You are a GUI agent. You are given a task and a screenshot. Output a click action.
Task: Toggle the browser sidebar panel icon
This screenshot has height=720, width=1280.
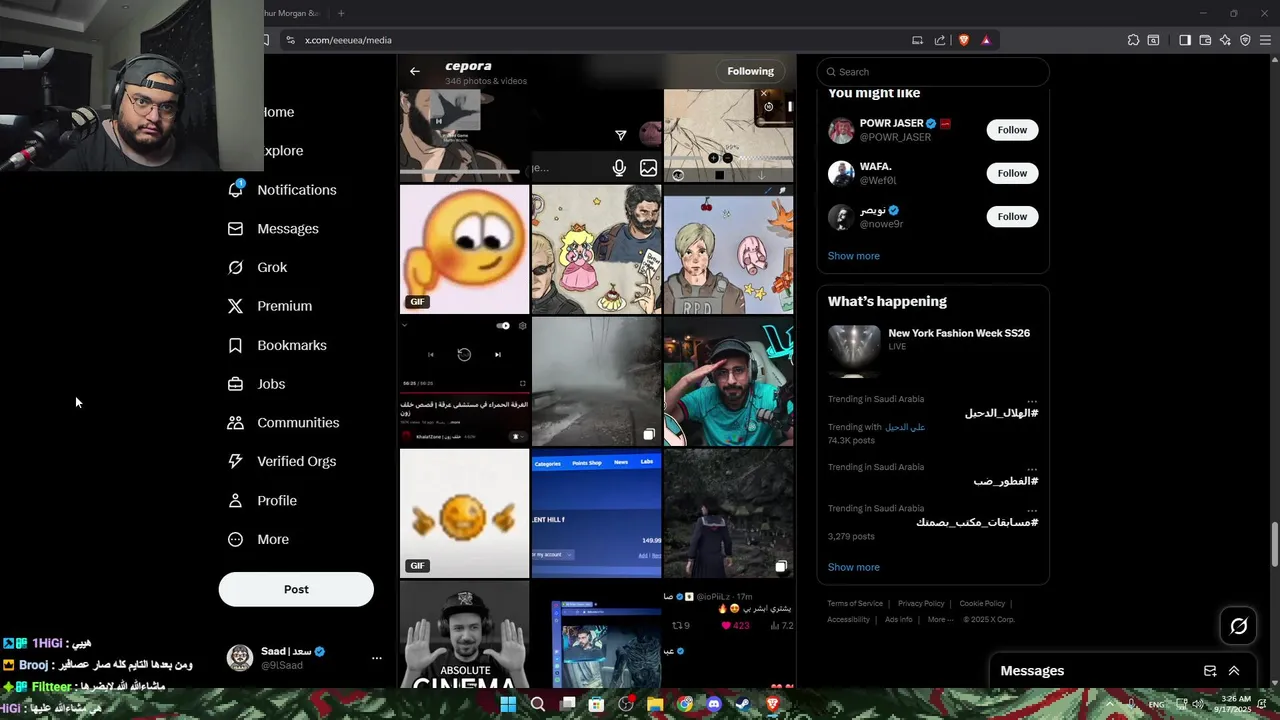click(x=1184, y=40)
